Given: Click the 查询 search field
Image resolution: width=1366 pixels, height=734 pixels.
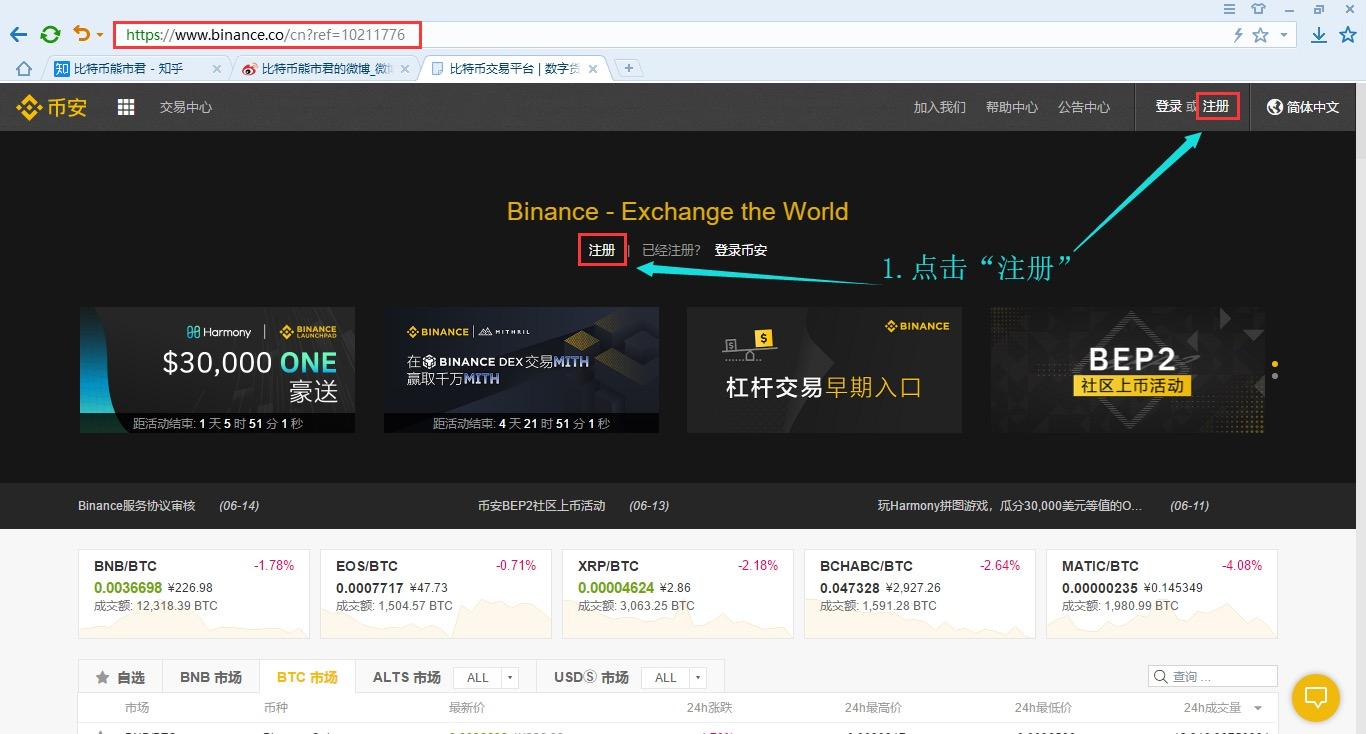Looking at the screenshot, I should (x=1213, y=677).
